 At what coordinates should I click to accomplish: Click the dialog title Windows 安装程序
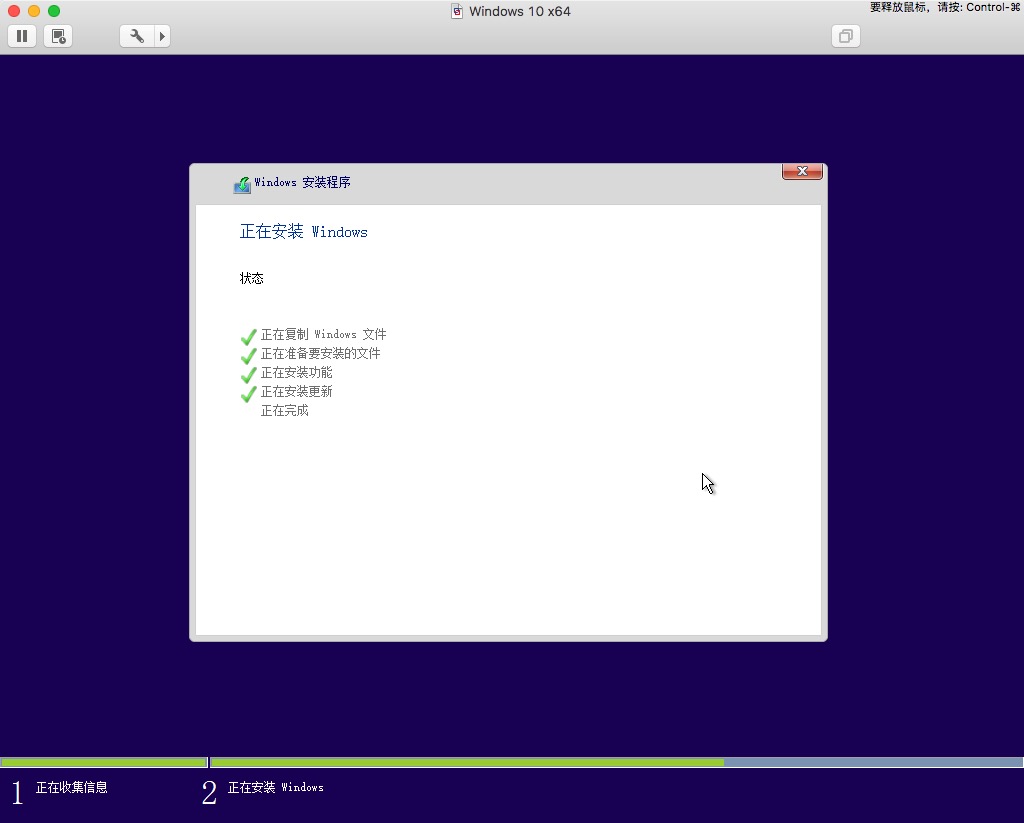[x=302, y=182]
